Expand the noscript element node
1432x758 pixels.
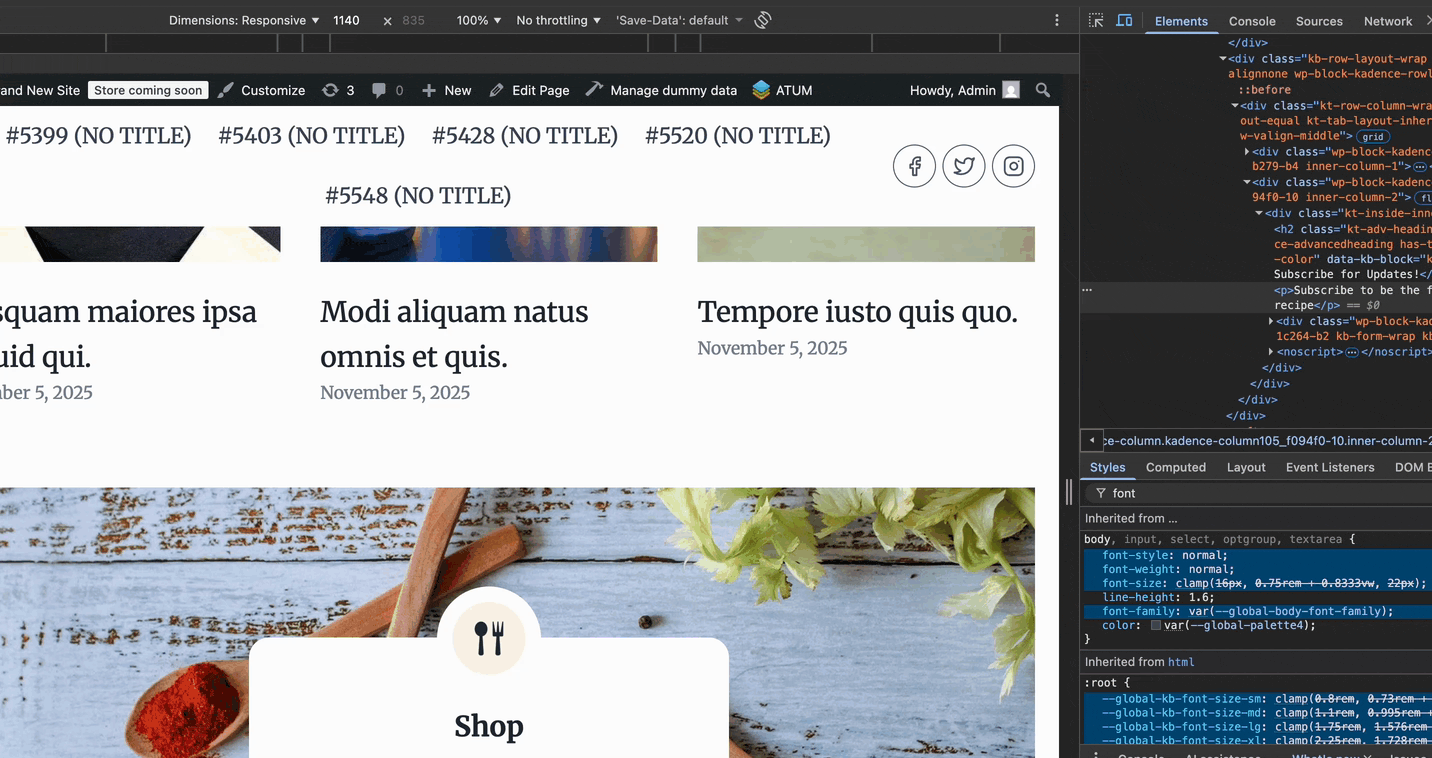click(x=1271, y=352)
